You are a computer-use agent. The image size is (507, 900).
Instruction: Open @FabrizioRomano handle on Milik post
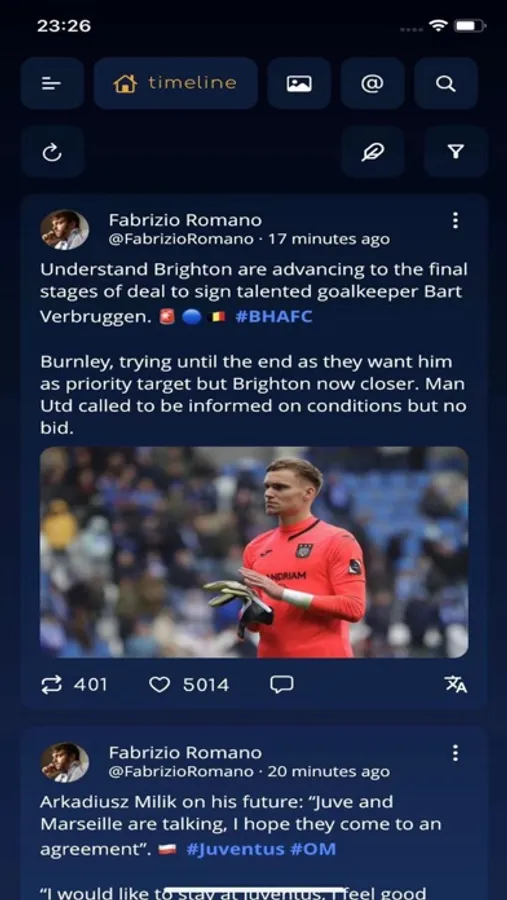tap(181, 771)
